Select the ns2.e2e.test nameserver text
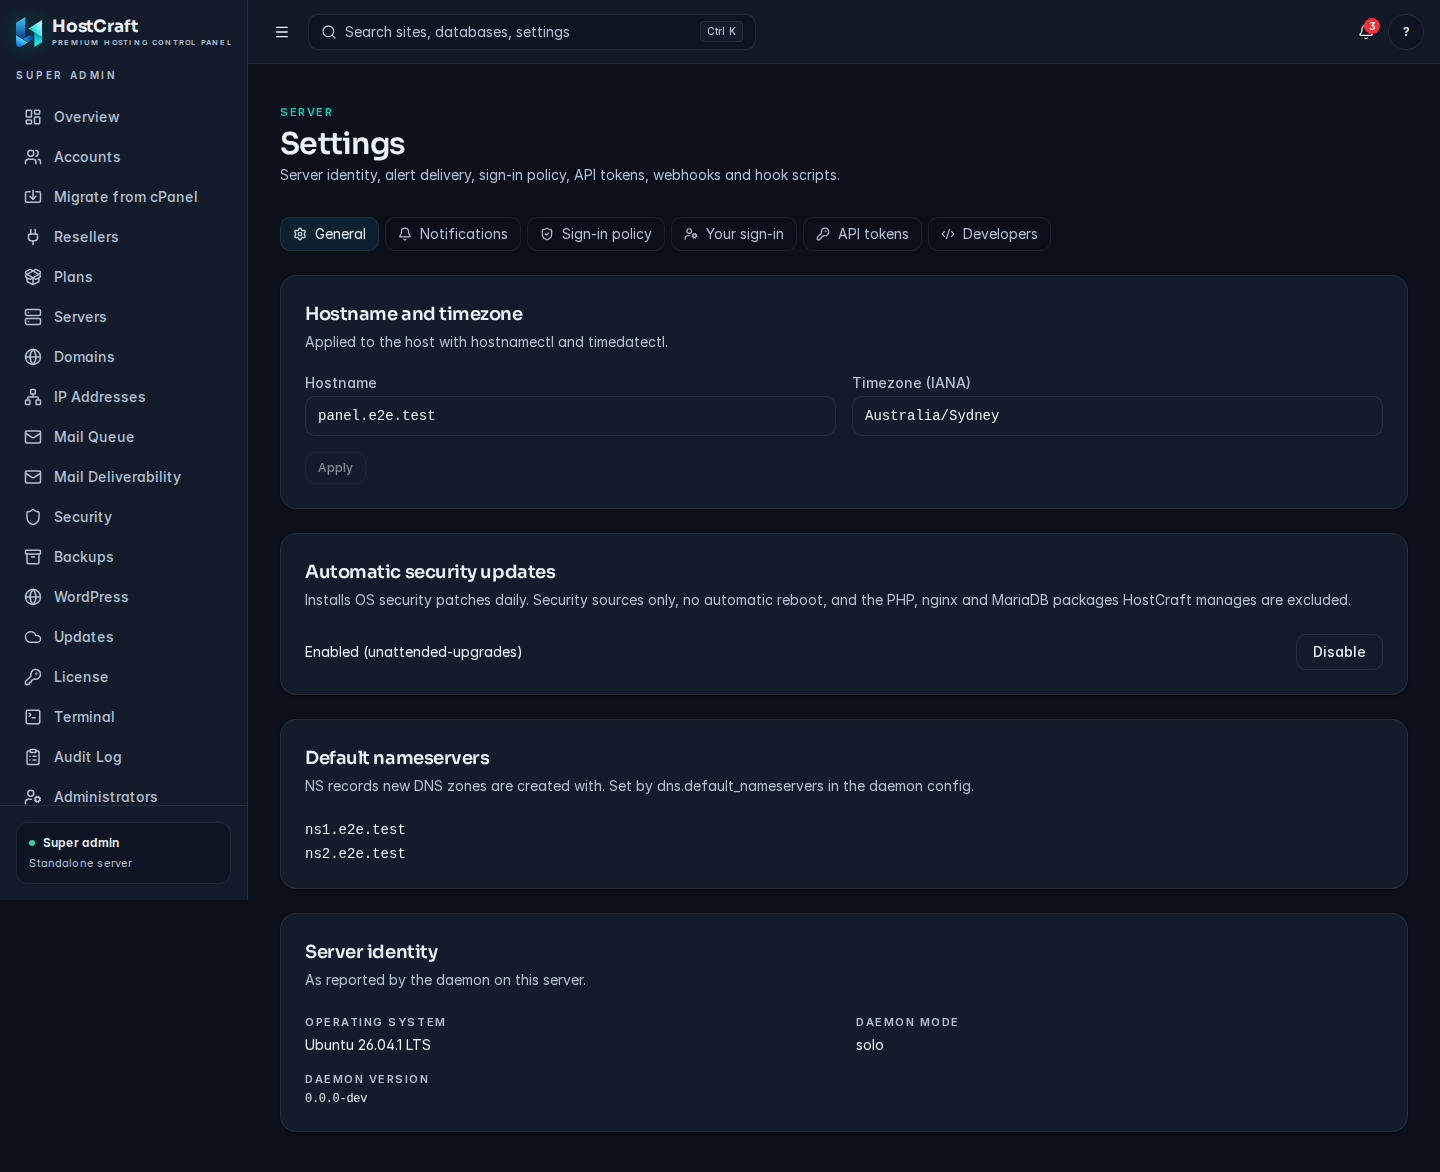 click(355, 854)
